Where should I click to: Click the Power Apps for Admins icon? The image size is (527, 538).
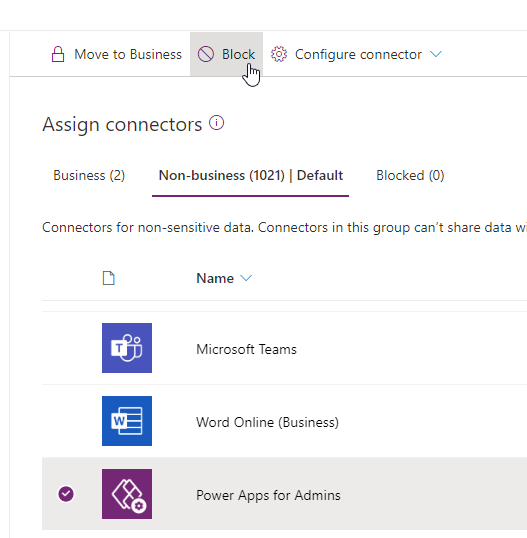(x=127, y=494)
